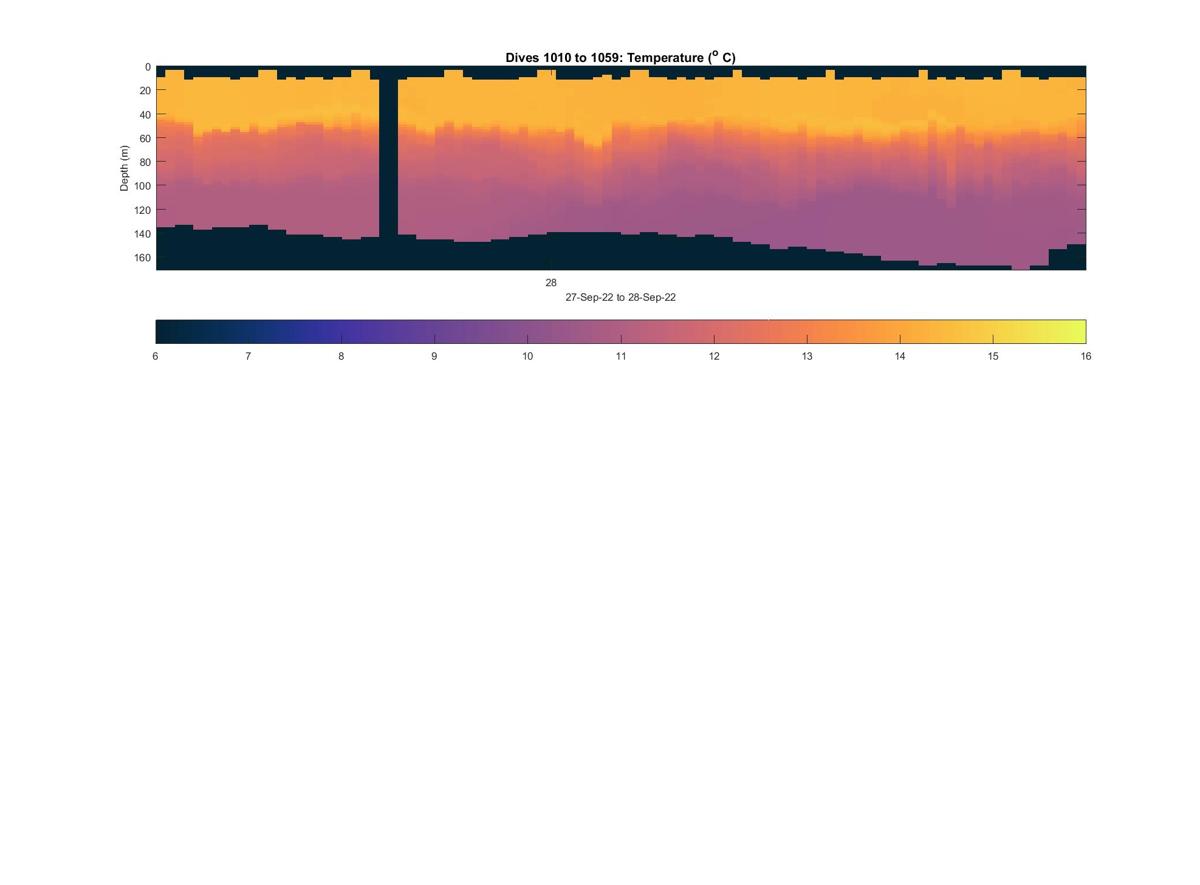Click the depth tick label '60'

(145, 139)
